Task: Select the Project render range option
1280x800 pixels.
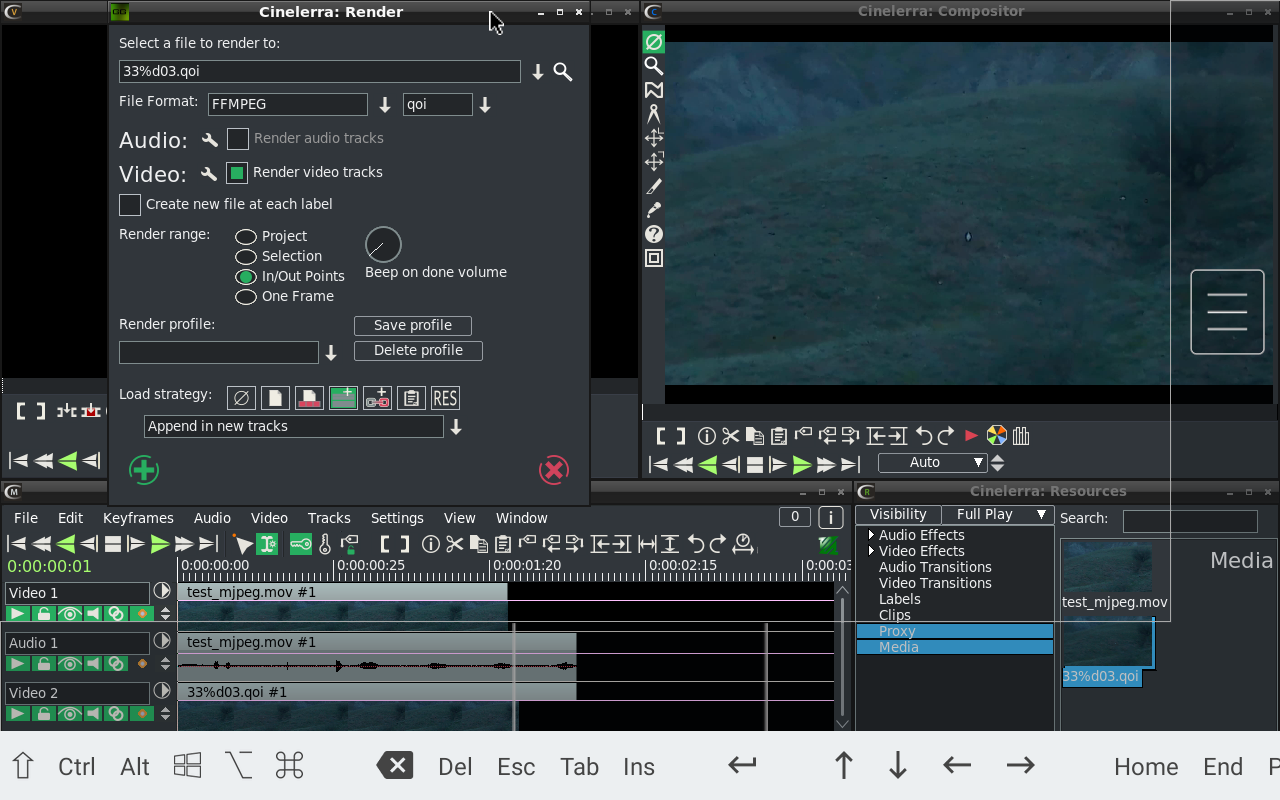Action: click(x=246, y=237)
